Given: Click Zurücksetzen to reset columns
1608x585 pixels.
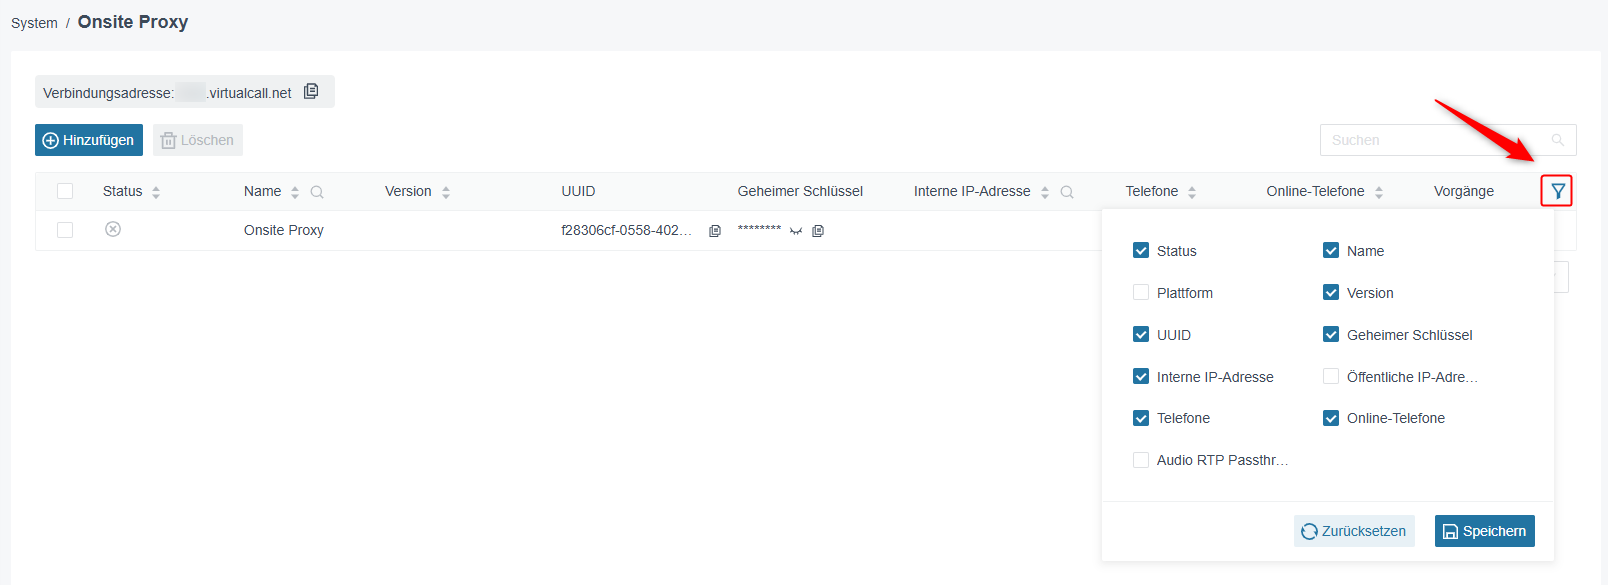Looking at the screenshot, I should click(x=1354, y=531).
